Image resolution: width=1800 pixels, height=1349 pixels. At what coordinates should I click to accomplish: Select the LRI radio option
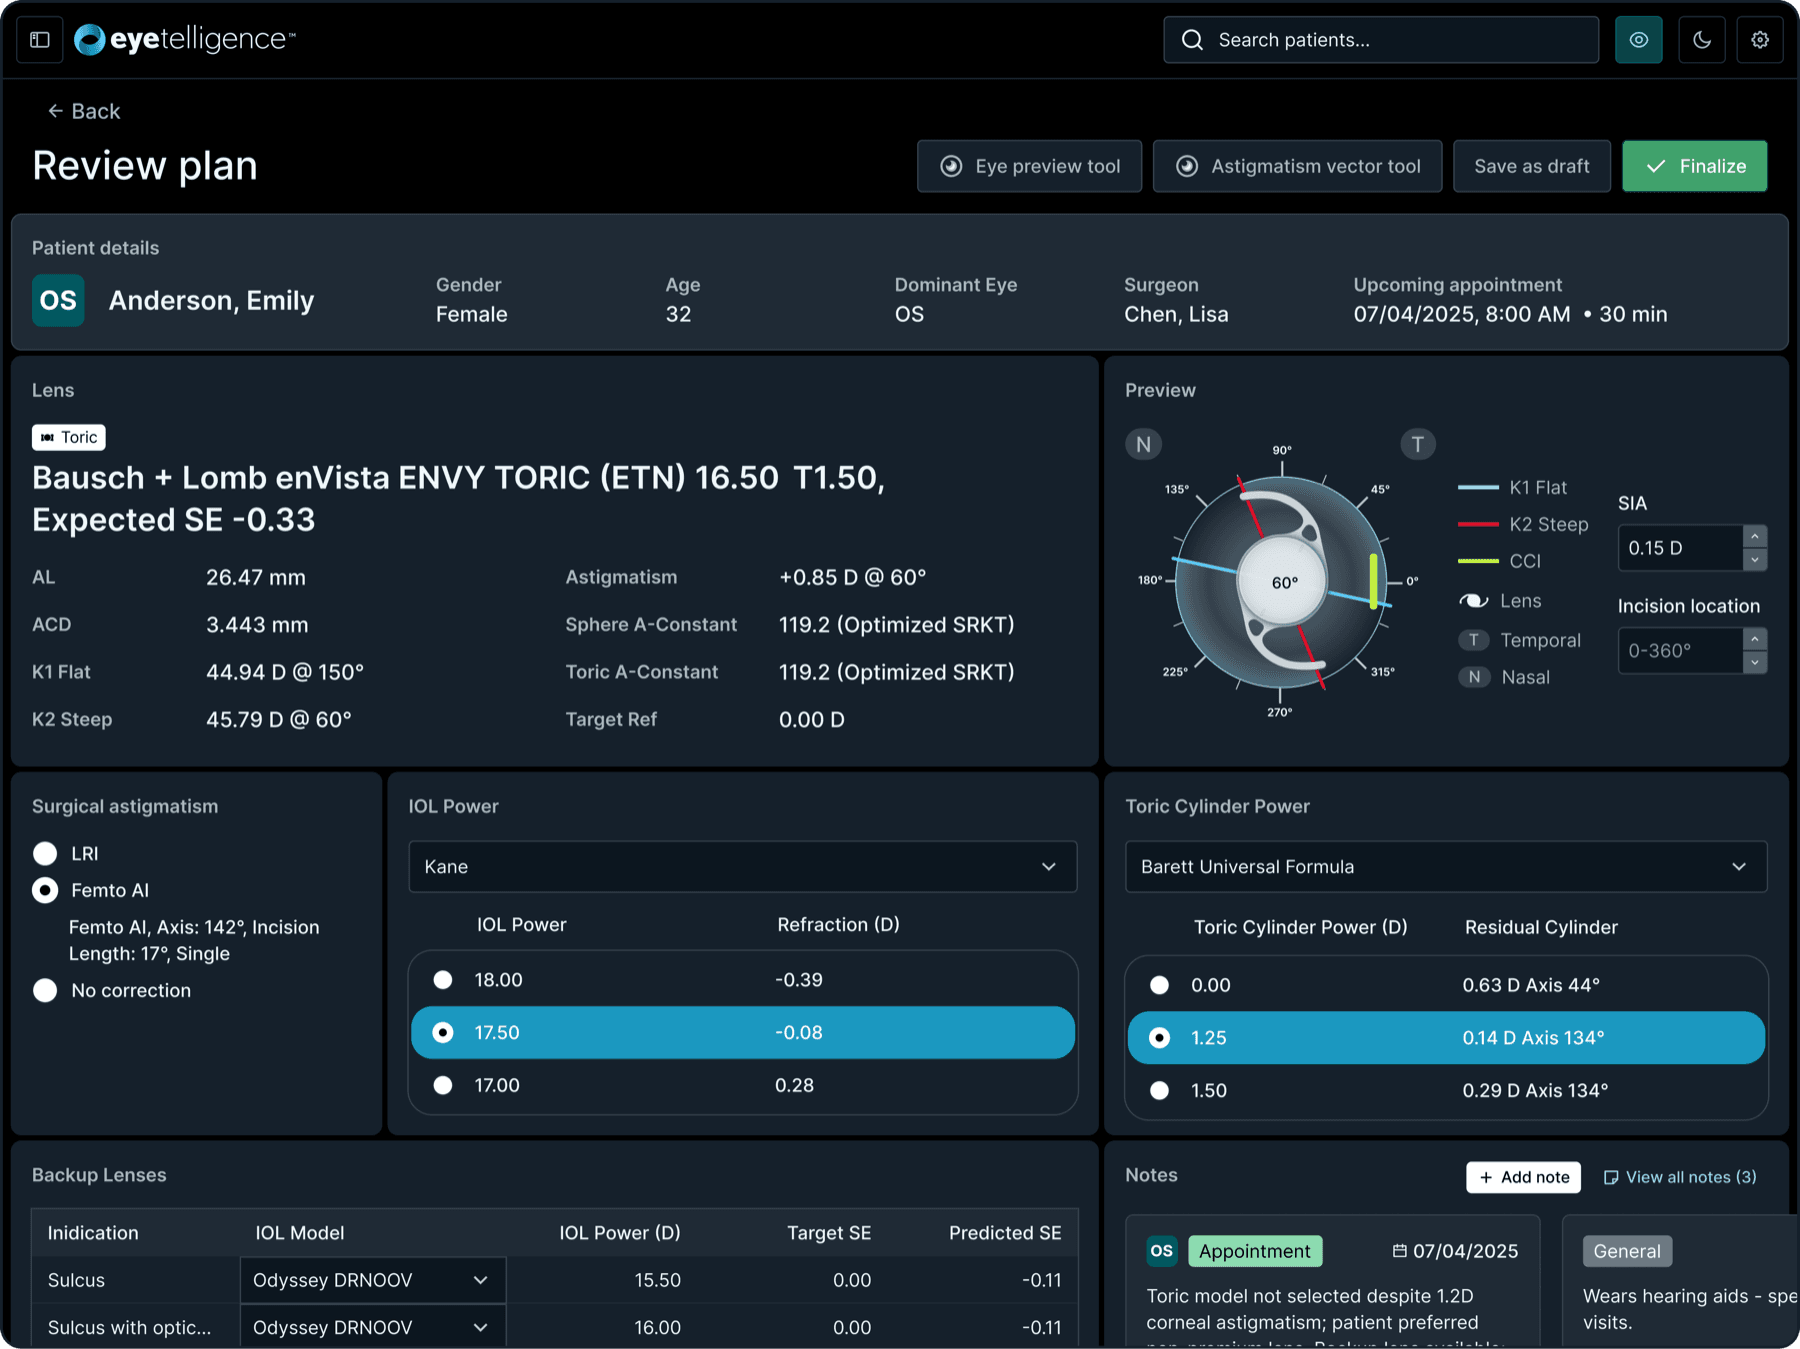click(45, 853)
